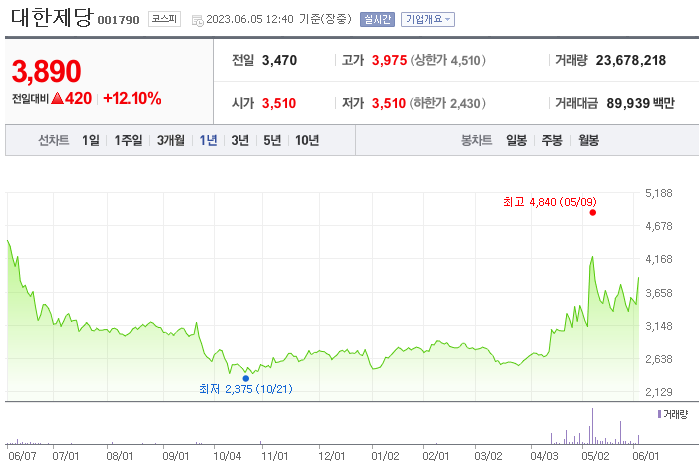Select the 1주일 line chart tab
The width and height of the screenshot is (699, 476).
tap(128, 140)
